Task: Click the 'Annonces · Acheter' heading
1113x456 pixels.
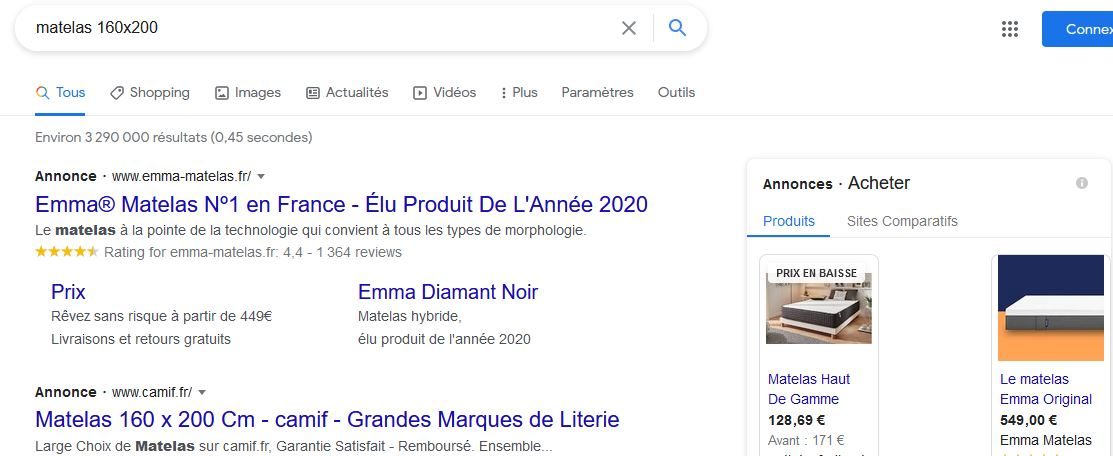Action: pos(836,183)
